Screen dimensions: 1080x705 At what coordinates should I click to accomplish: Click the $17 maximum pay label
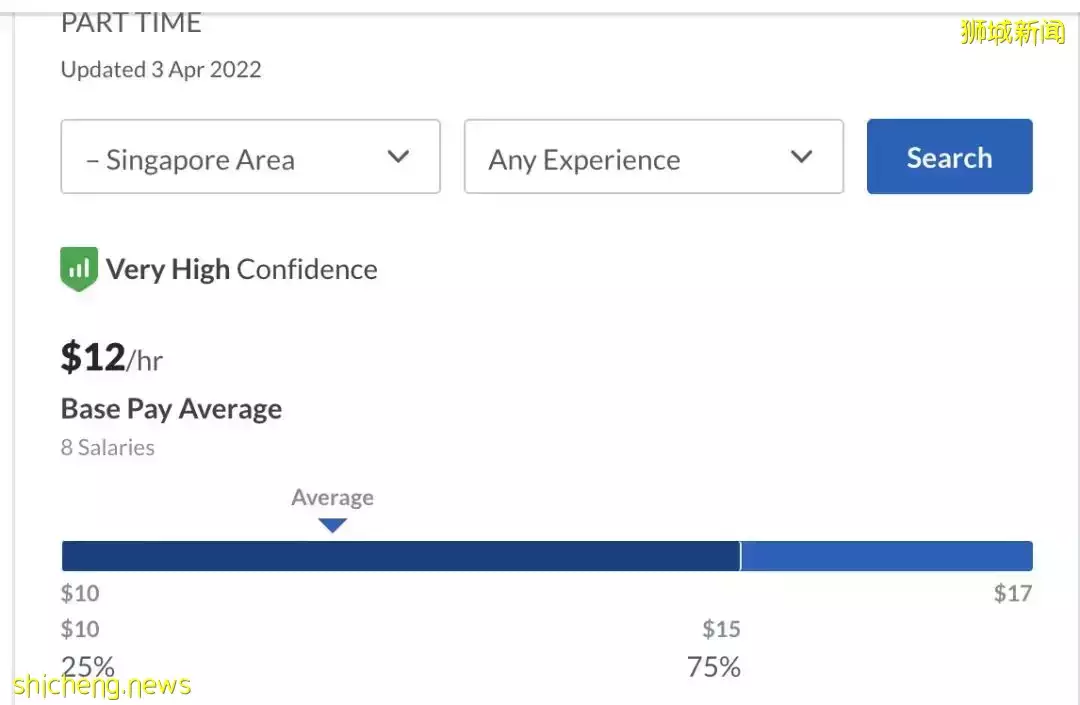pyautogui.click(x=1012, y=593)
